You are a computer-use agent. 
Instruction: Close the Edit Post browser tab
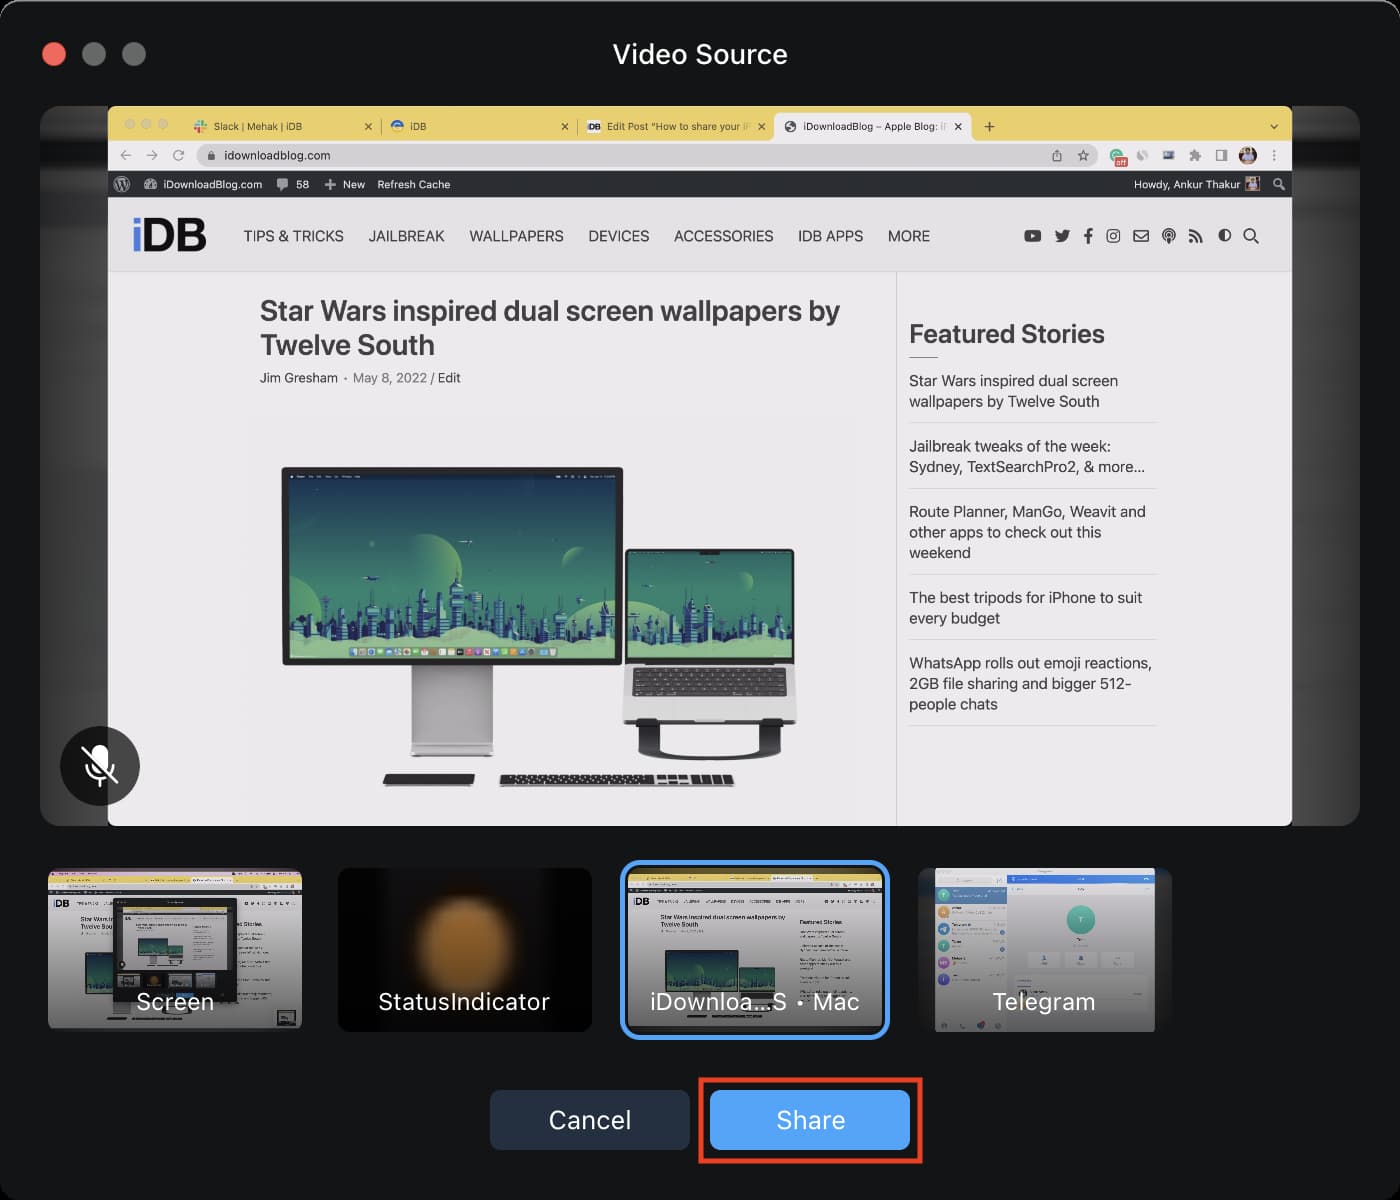(x=762, y=126)
